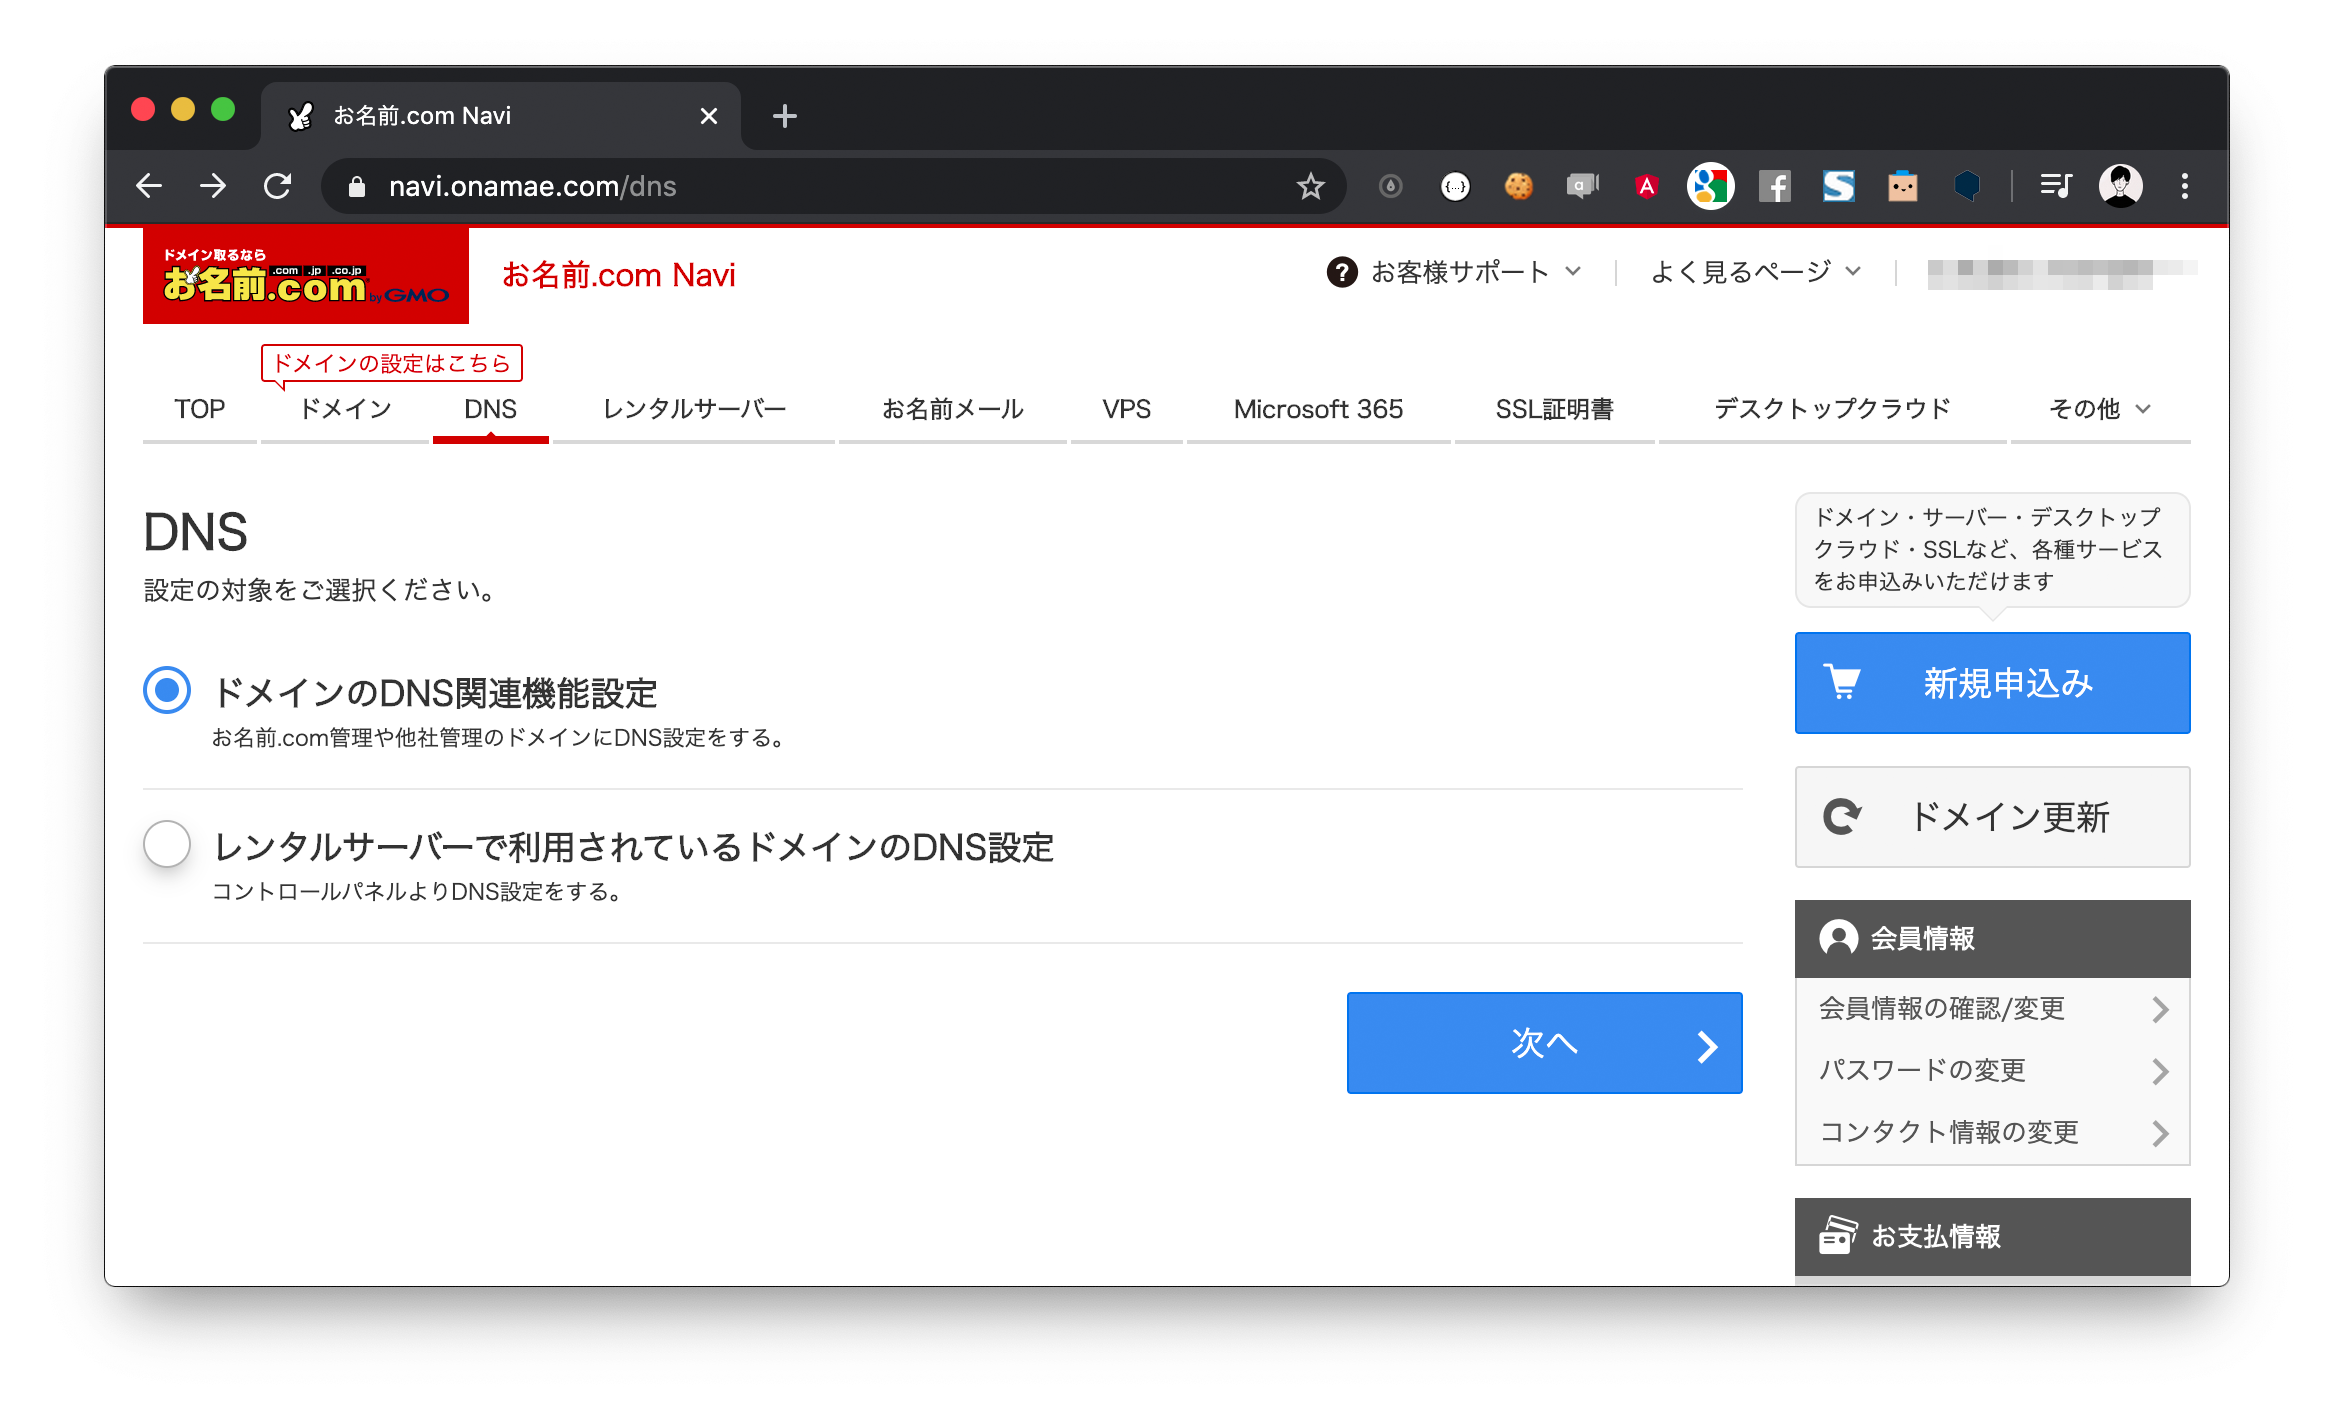Open the Chrome three-dot menu
Screen dimensions: 2334x1424
pos(2184,186)
